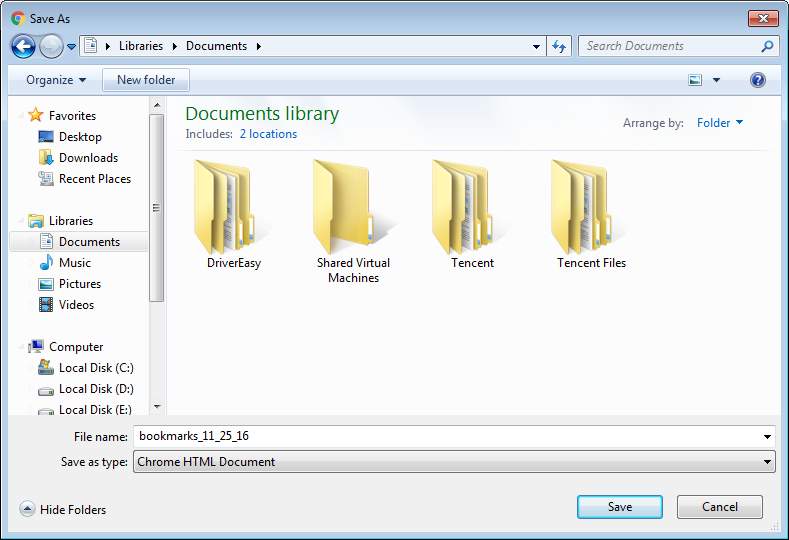The width and height of the screenshot is (789, 540).
Task: Collapse the pane with Hide Folders
Action: [x=63, y=509]
